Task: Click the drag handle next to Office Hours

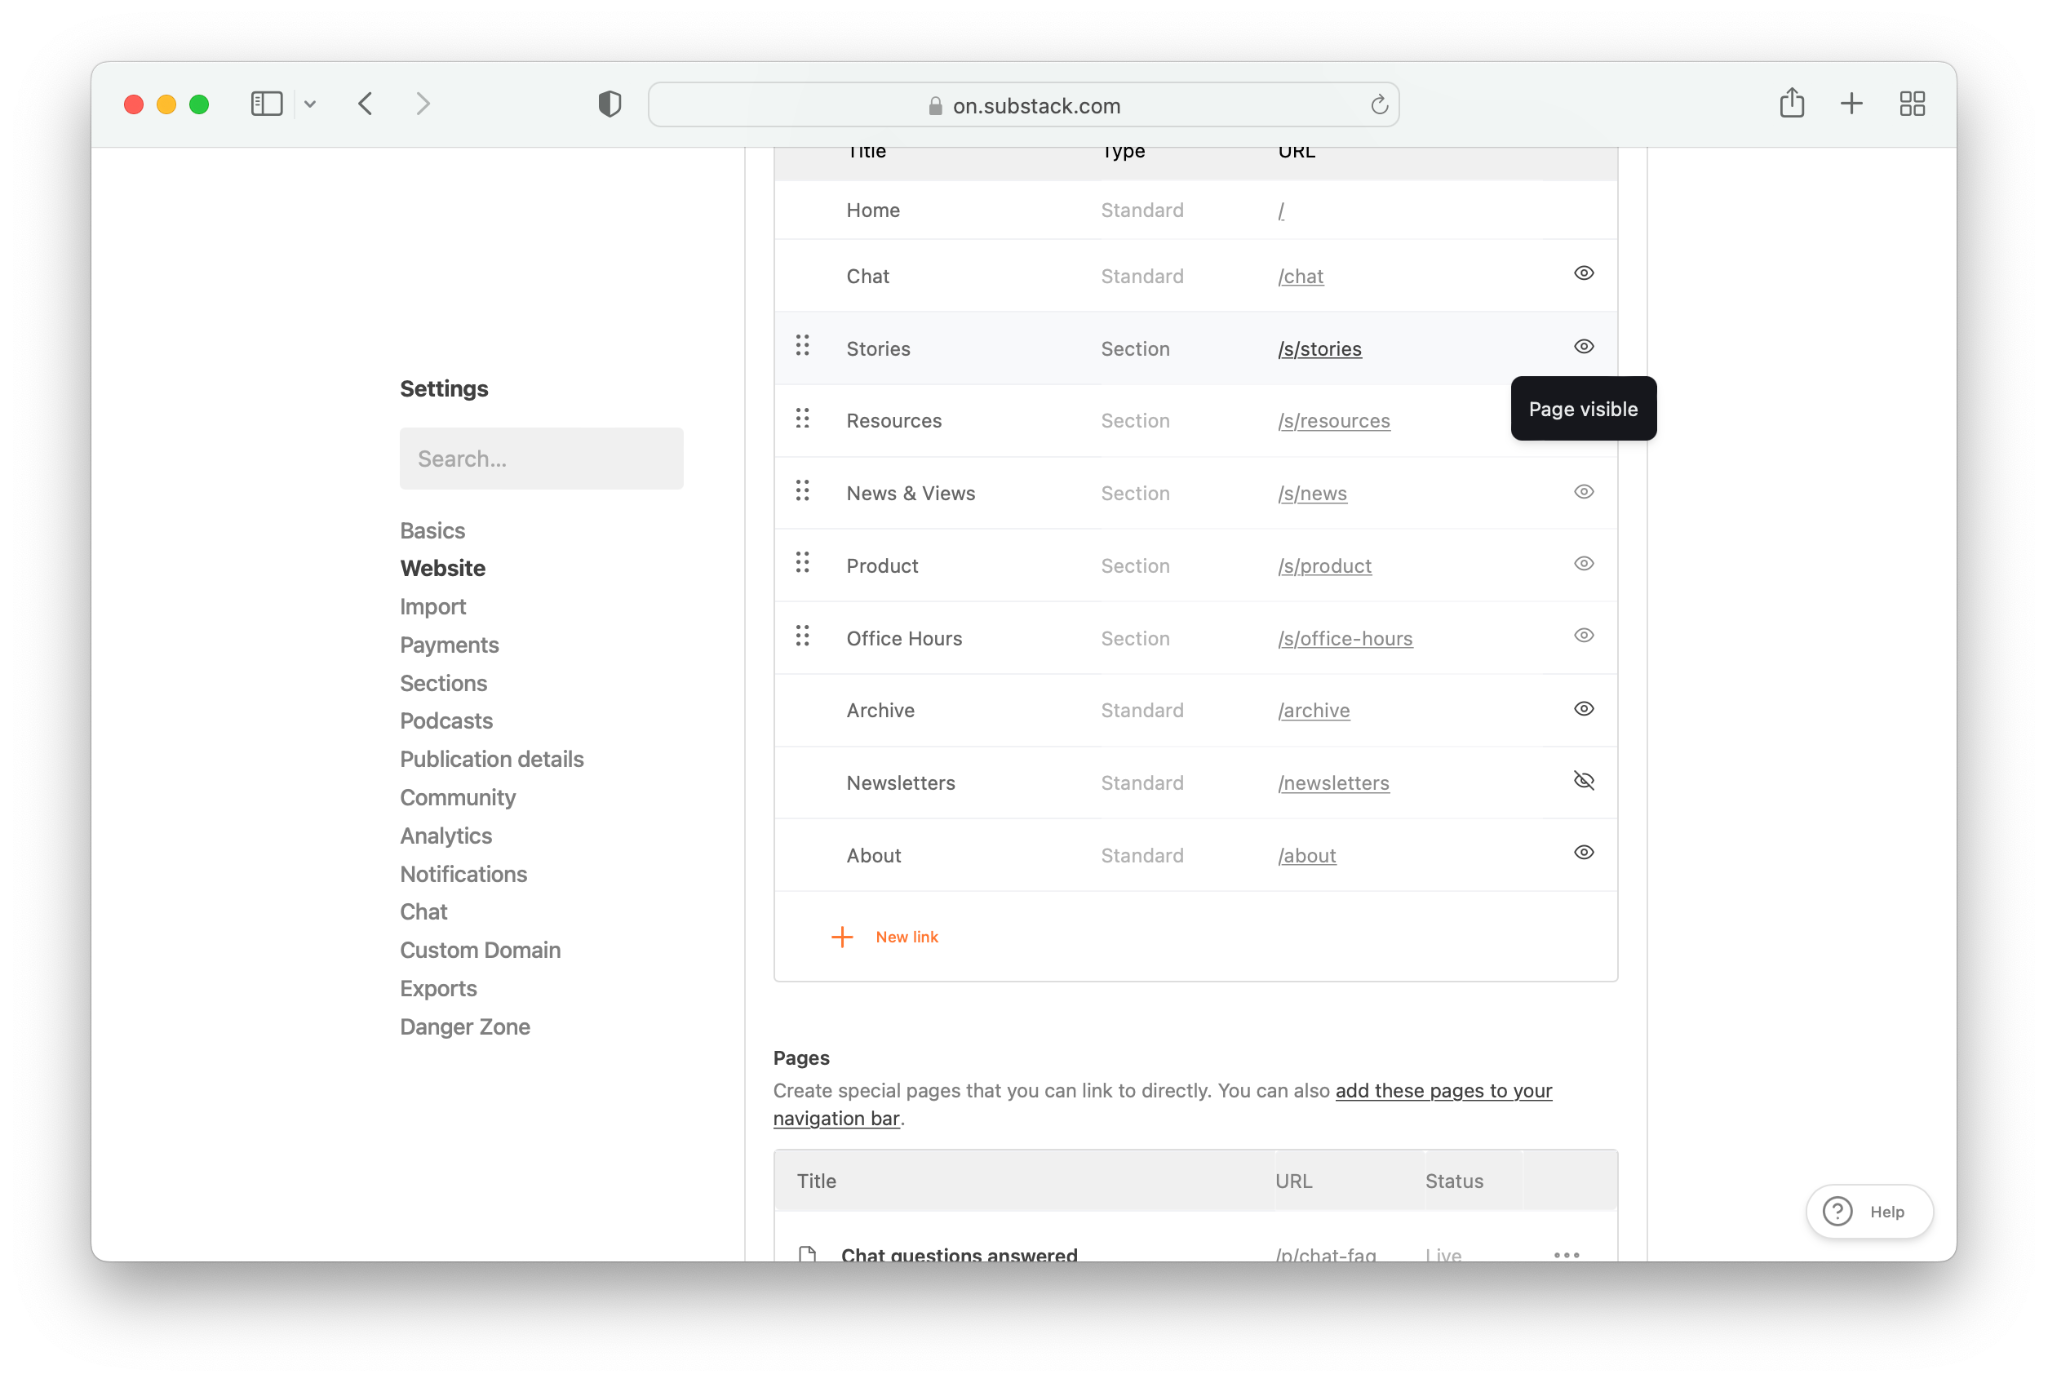Action: click(802, 636)
